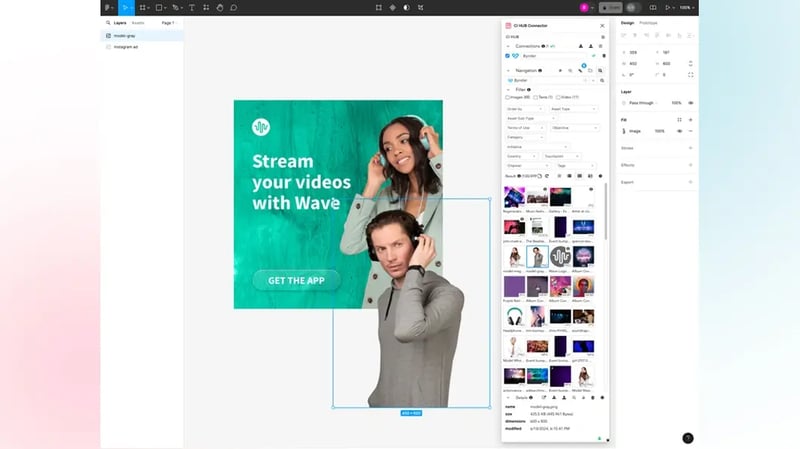This screenshot has width=800, height=449.
Task: Toggle the Video filter checkbox
Action: pos(558,97)
